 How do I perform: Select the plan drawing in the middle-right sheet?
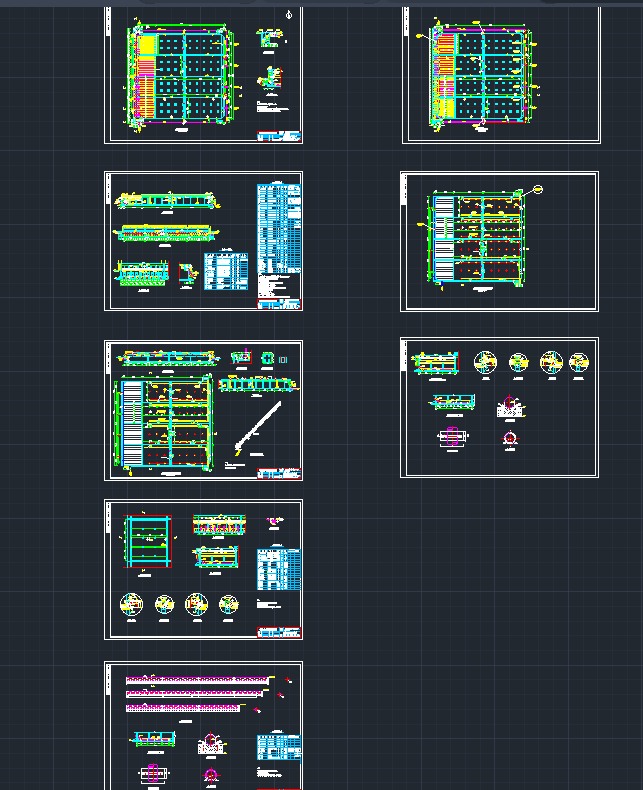pos(477,239)
